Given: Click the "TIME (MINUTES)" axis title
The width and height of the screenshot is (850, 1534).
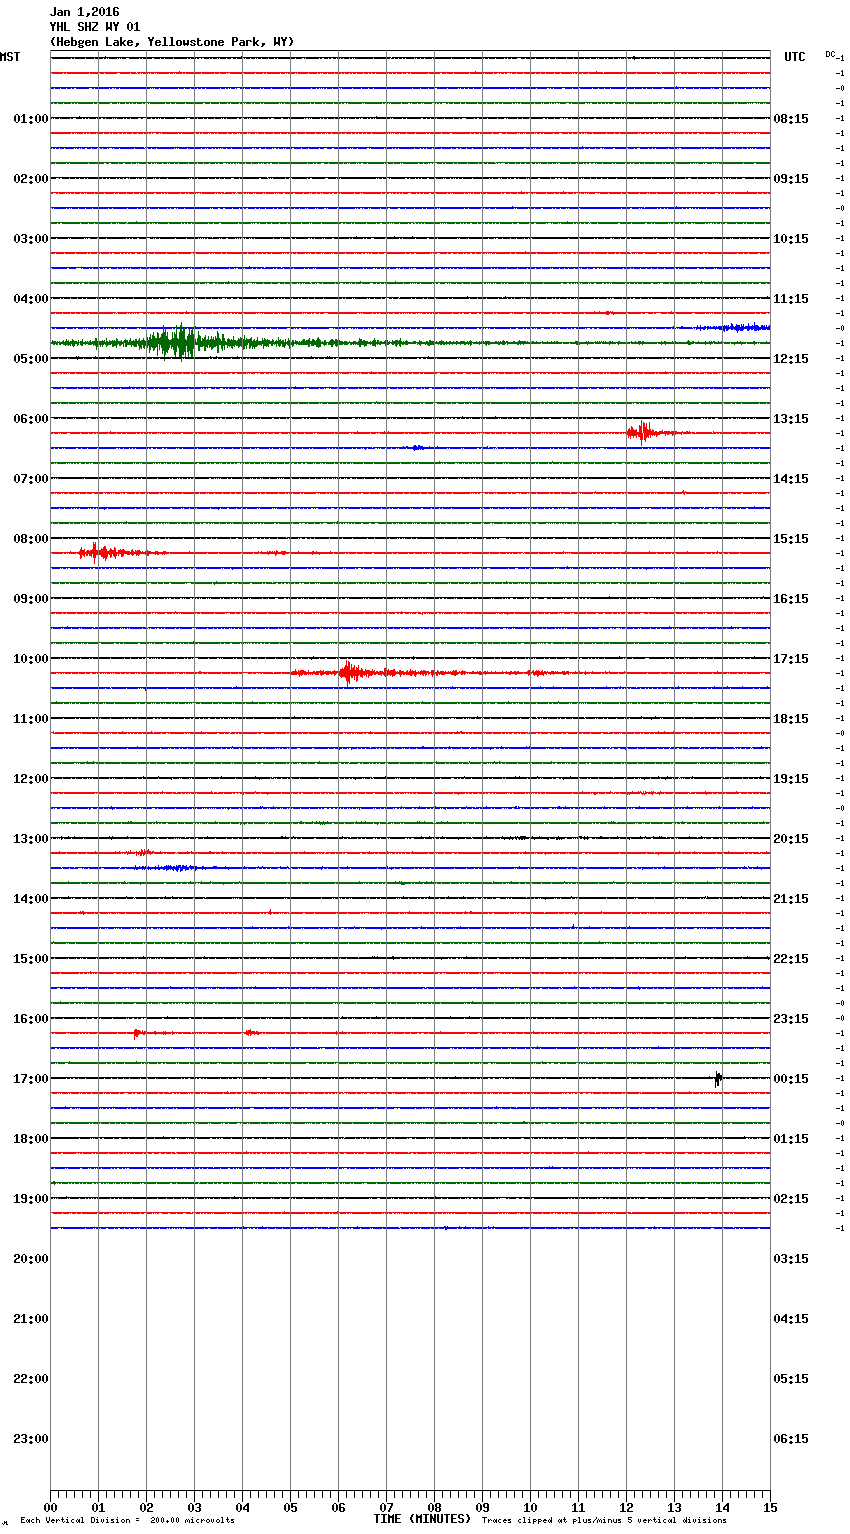Looking at the screenshot, I should [x=422, y=1519].
